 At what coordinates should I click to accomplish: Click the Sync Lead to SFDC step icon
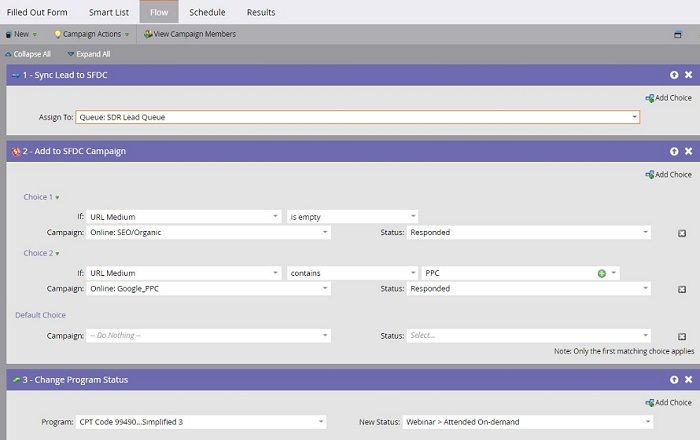coord(16,75)
